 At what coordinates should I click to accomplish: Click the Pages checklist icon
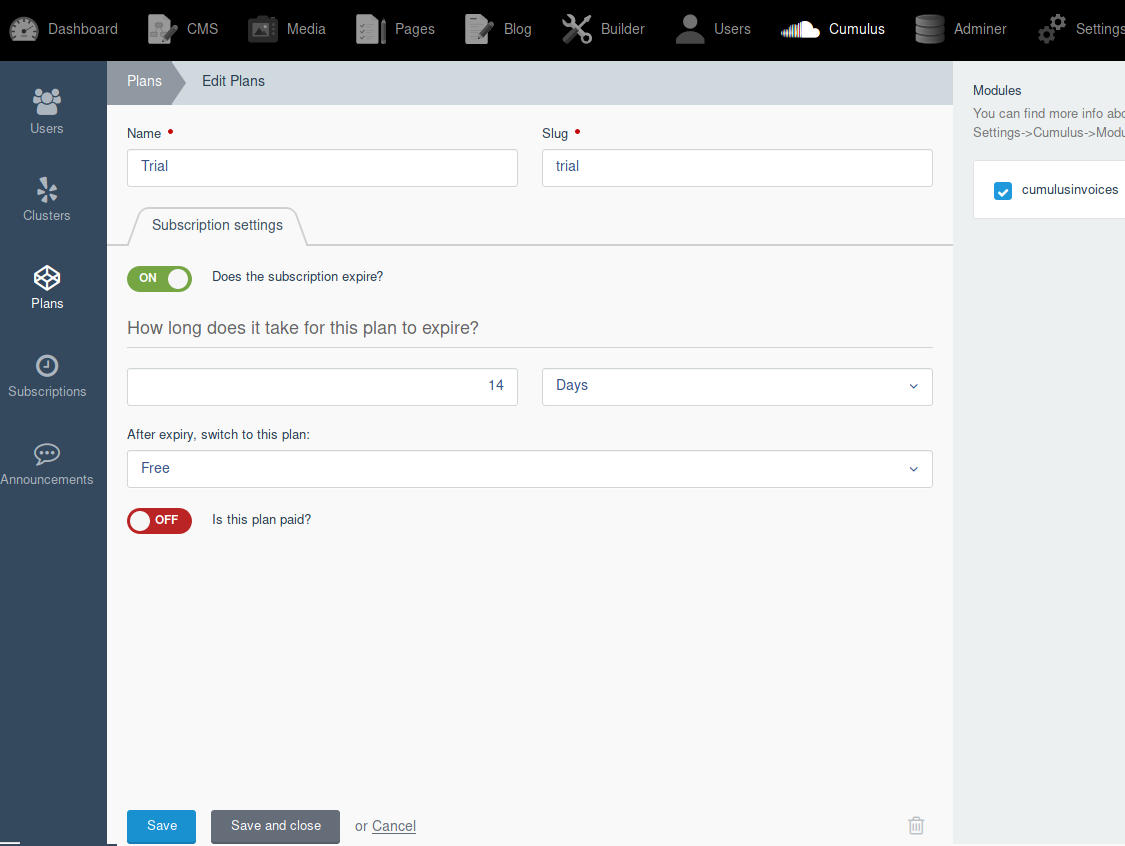(371, 29)
